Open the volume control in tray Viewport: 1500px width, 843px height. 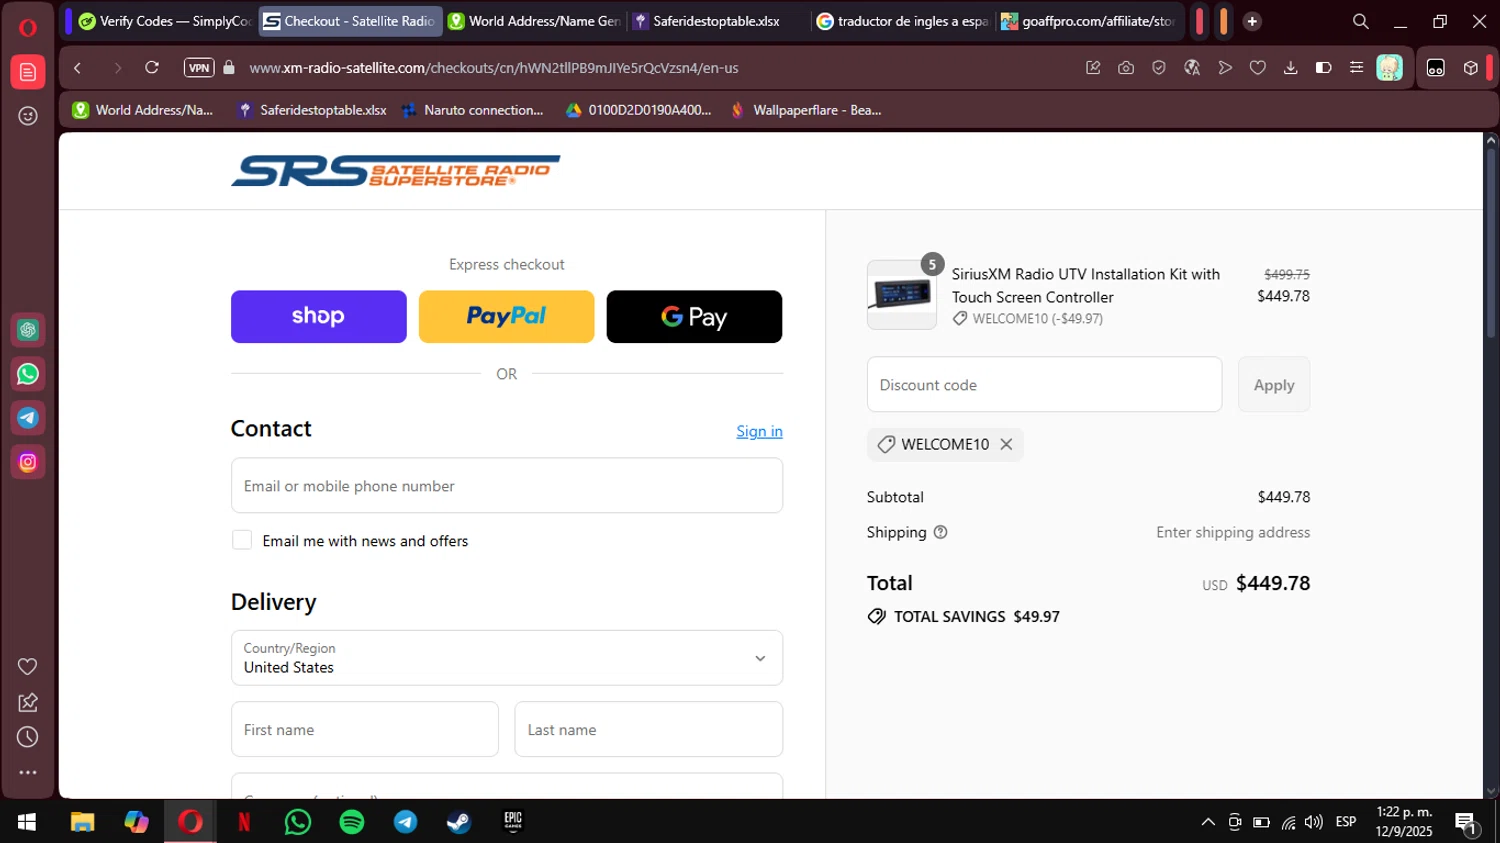pyautogui.click(x=1314, y=822)
